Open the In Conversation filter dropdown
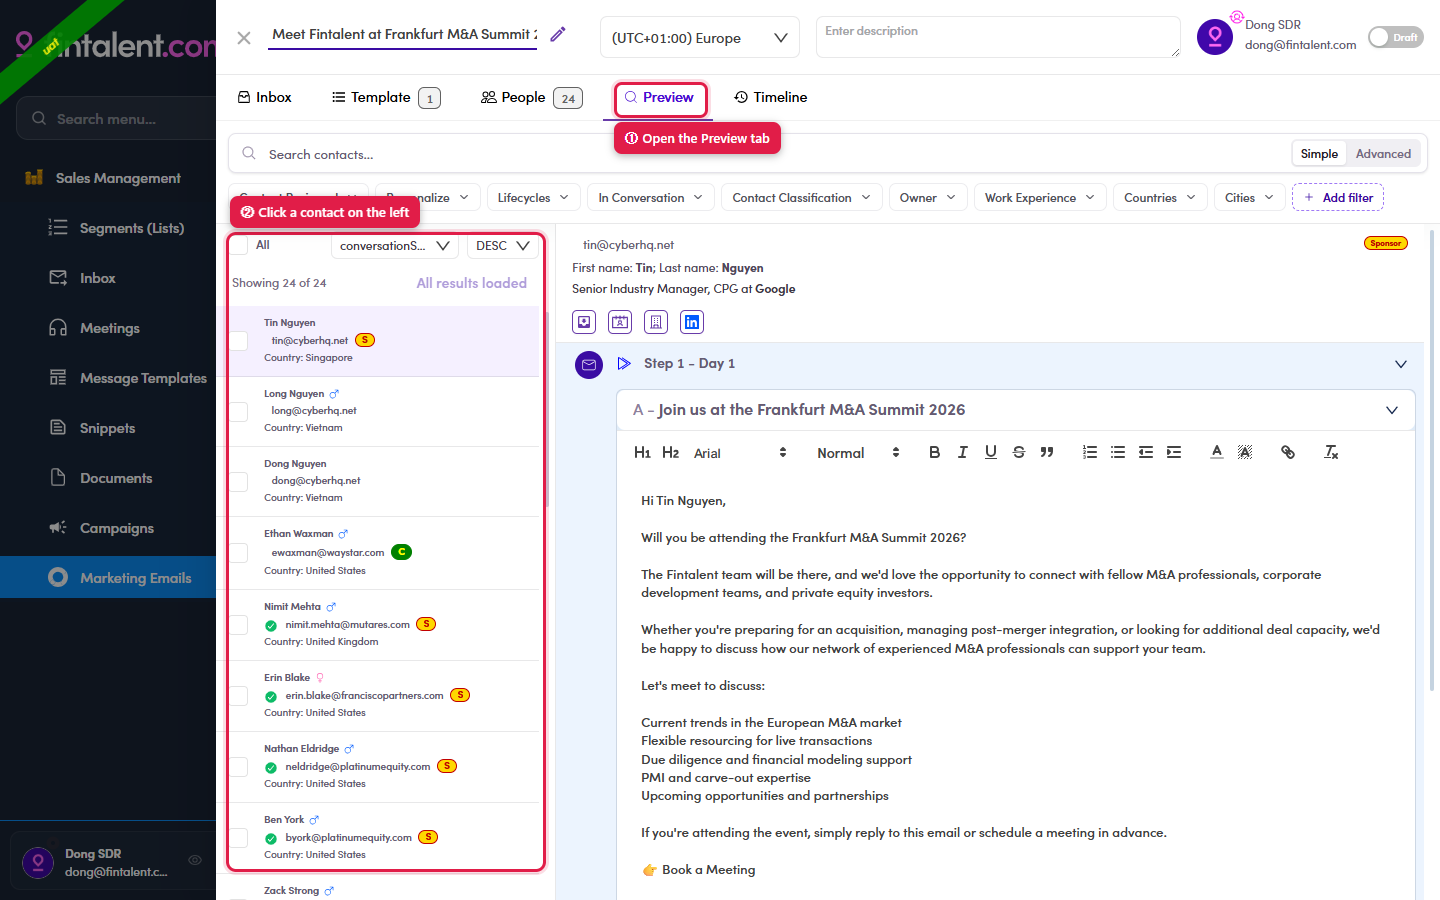The height and width of the screenshot is (900, 1440). coord(651,198)
